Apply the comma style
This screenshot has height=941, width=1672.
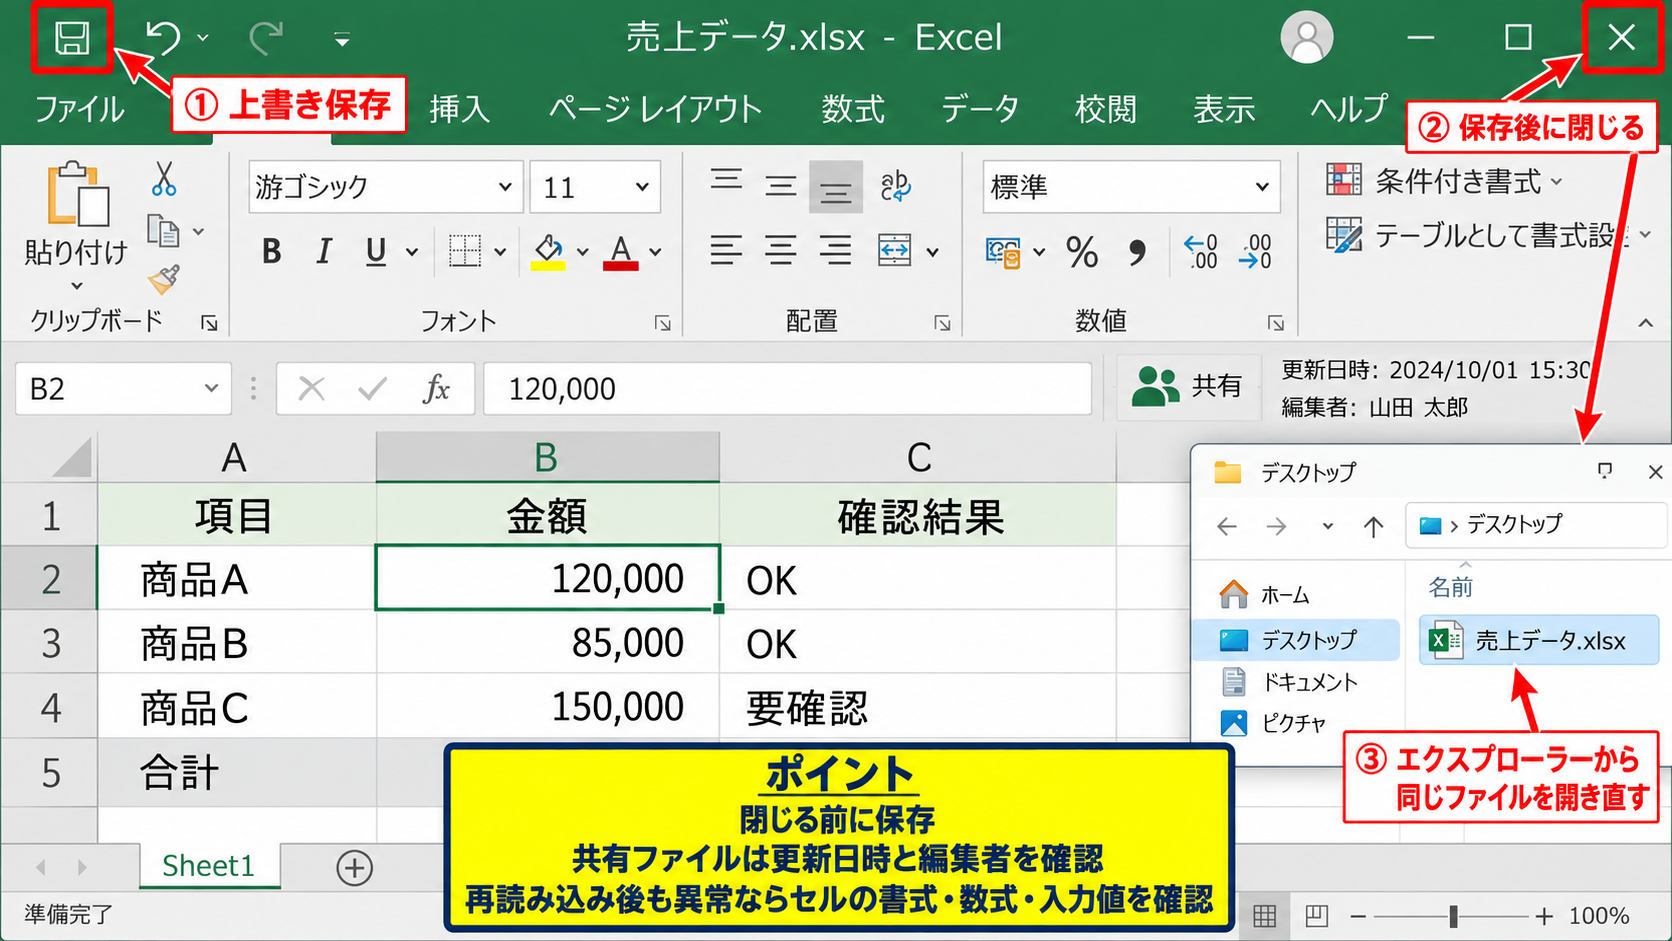pyautogui.click(x=1137, y=252)
